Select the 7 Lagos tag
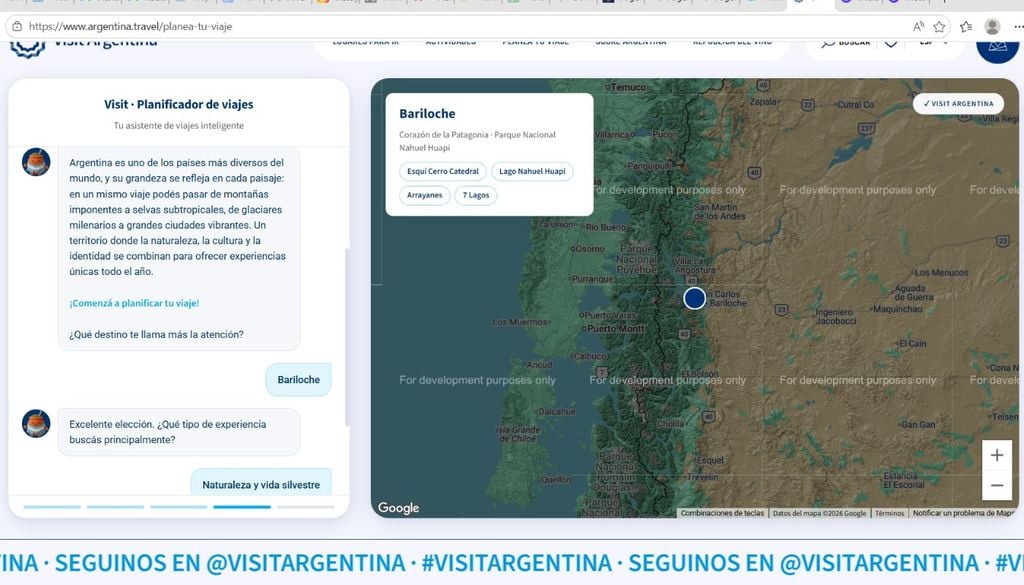This screenshot has width=1024, height=585. point(475,195)
